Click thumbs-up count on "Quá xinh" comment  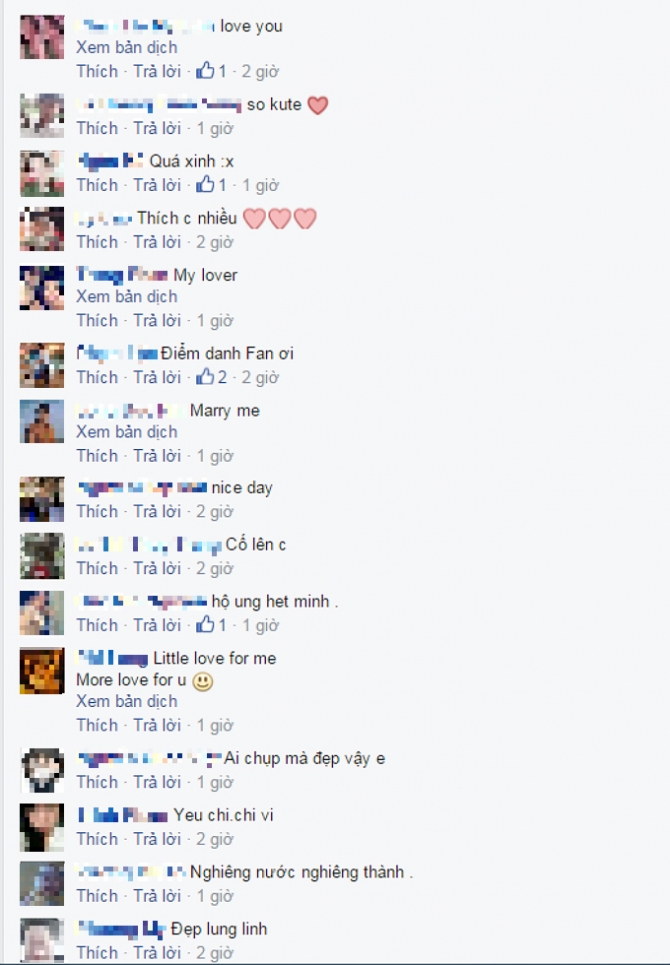(x=223, y=185)
